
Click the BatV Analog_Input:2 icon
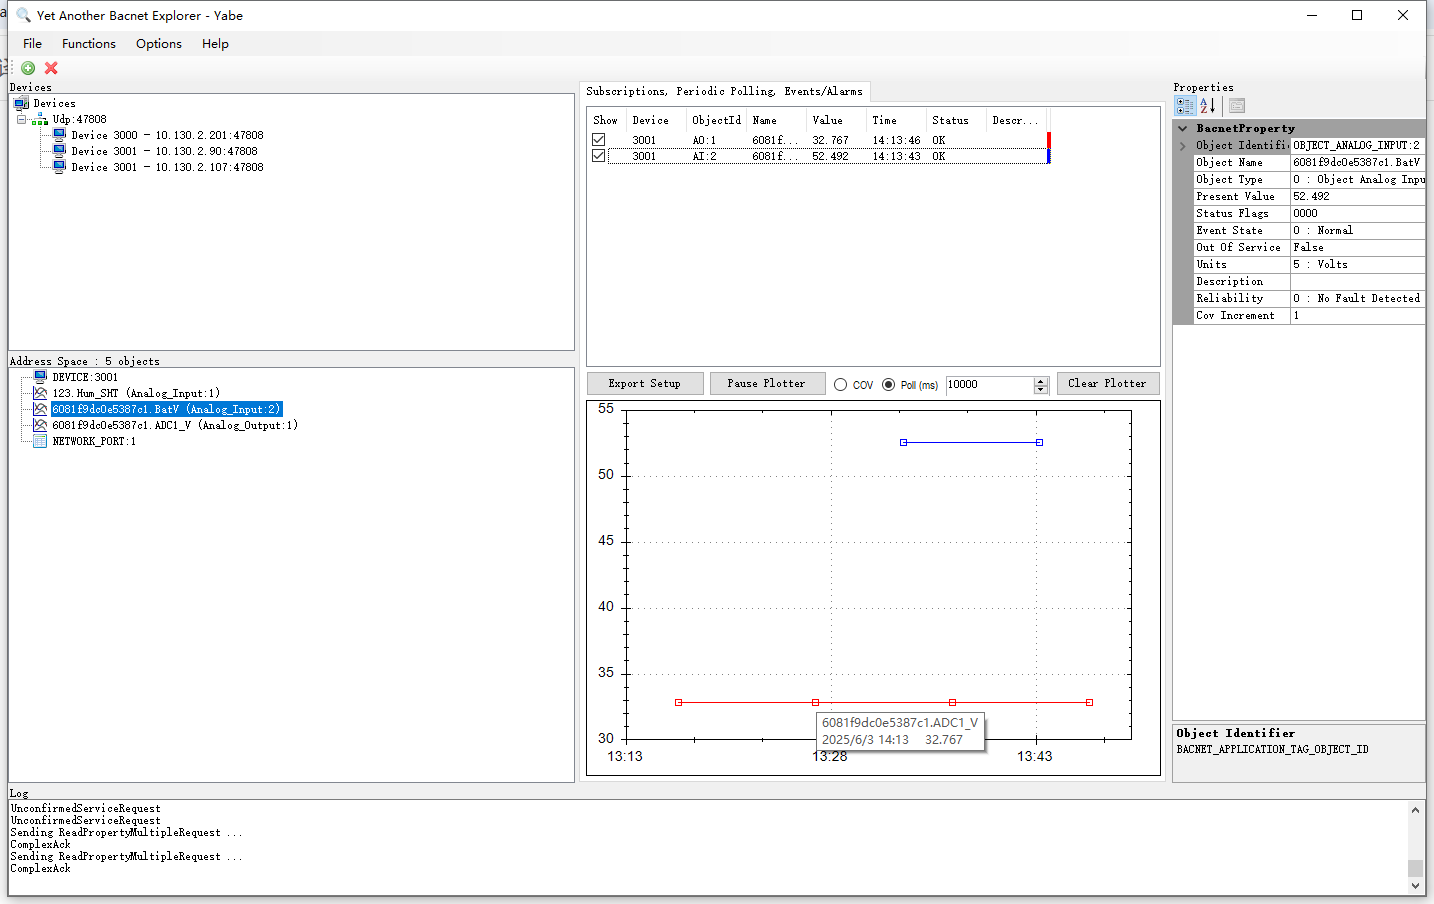point(40,409)
